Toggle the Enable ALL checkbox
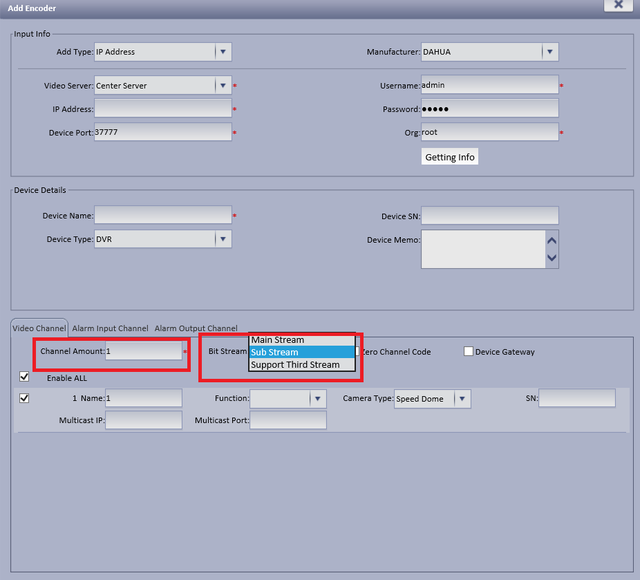Screen dimensions: 640x580 [24, 377]
